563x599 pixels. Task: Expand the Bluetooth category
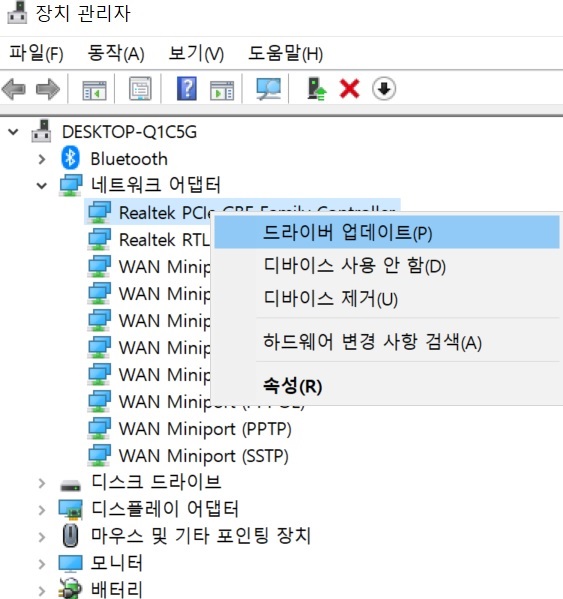pos(42,159)
